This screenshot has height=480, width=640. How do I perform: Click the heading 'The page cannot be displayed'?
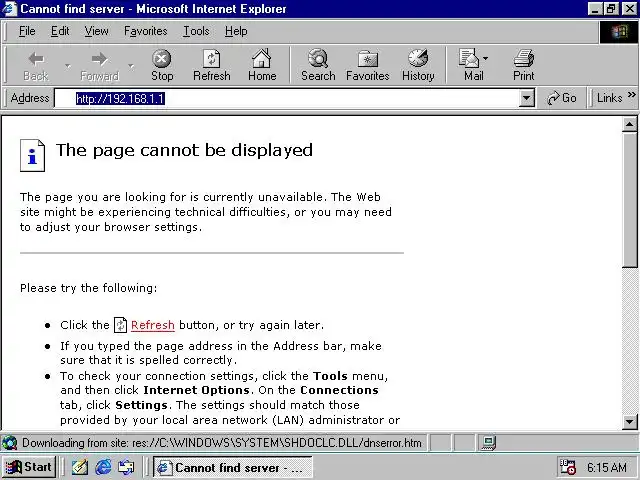184,151
